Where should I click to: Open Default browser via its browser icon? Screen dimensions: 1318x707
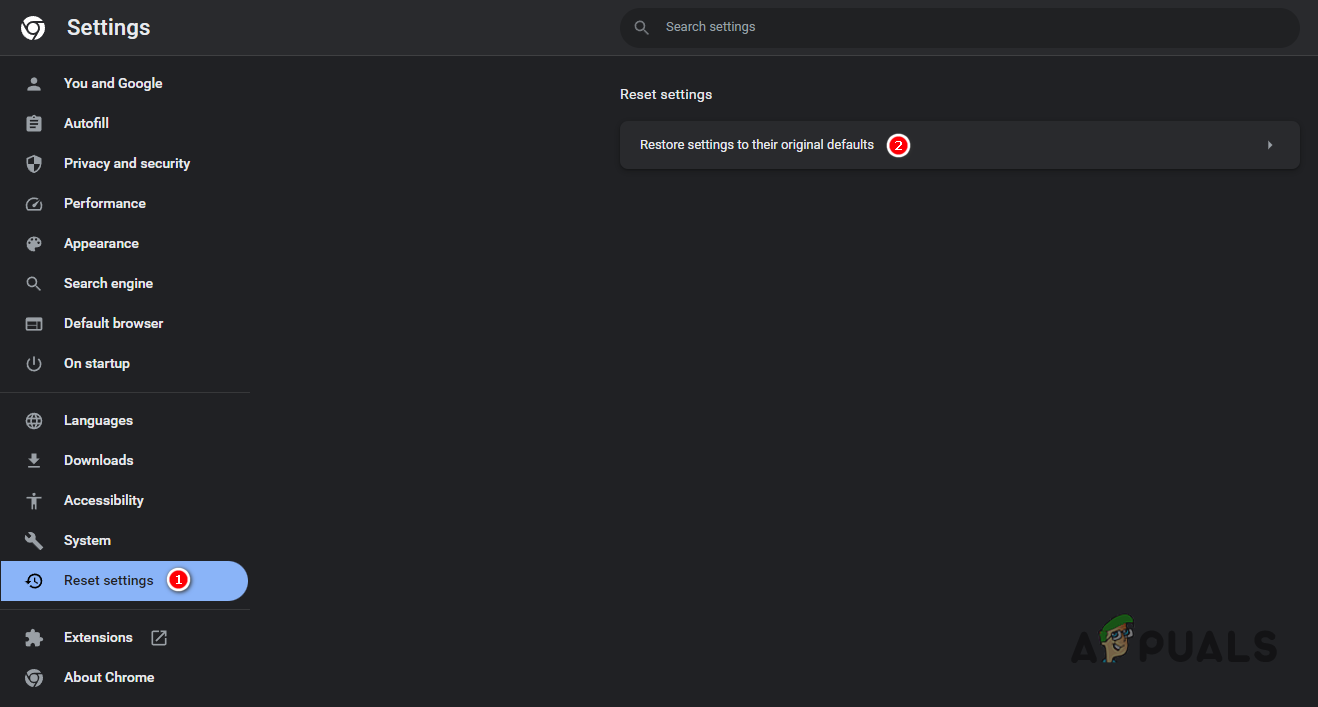pos(34,323)
